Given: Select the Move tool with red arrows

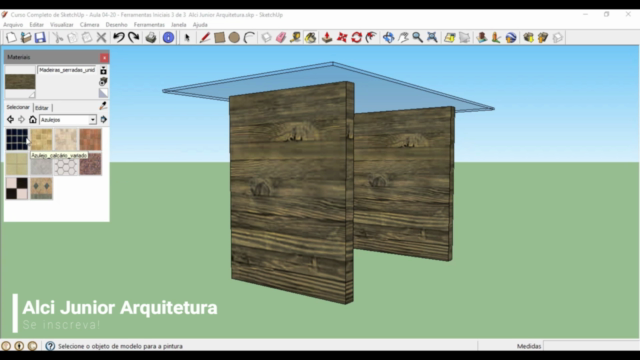Looking at the screenshot, I should [342, 38].
